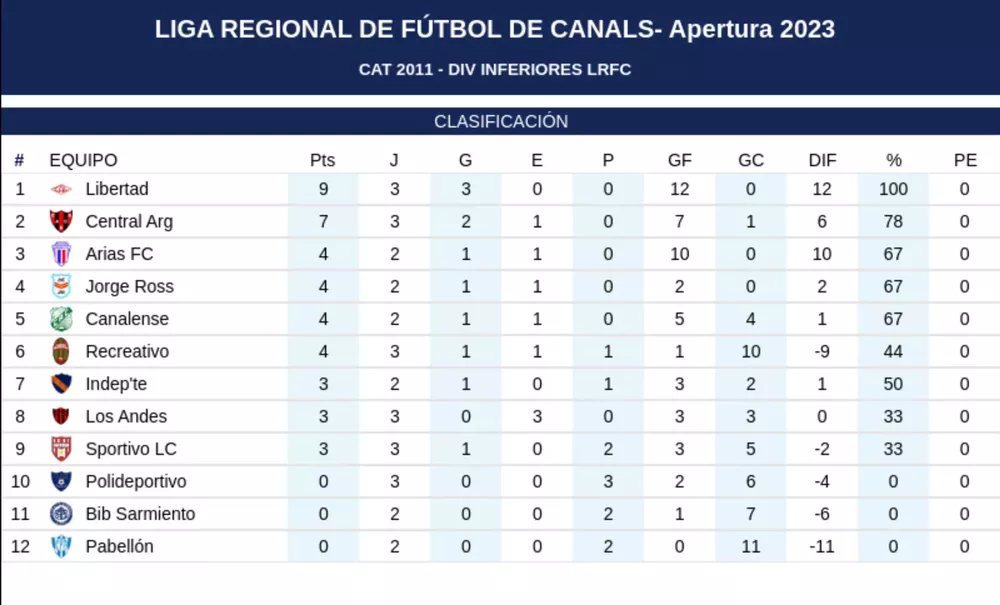
Task: Click the DIF column header
Action: [x=822, y=160]
